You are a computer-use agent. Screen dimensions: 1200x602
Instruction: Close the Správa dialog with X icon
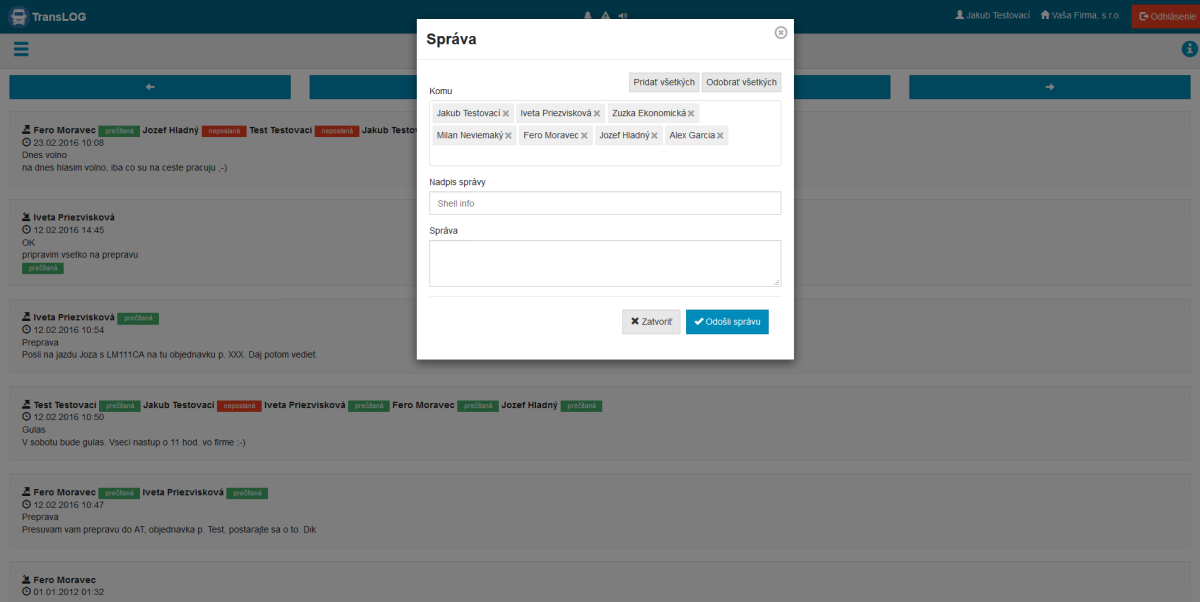781,32
